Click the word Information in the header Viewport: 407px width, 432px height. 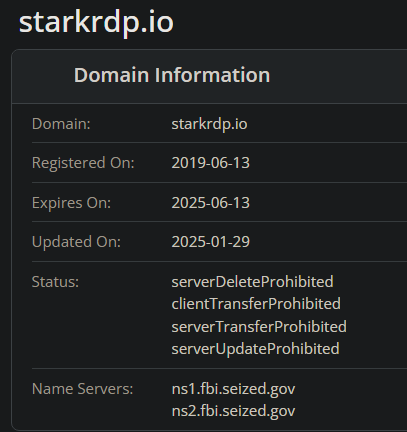click(x=212, y=75)
